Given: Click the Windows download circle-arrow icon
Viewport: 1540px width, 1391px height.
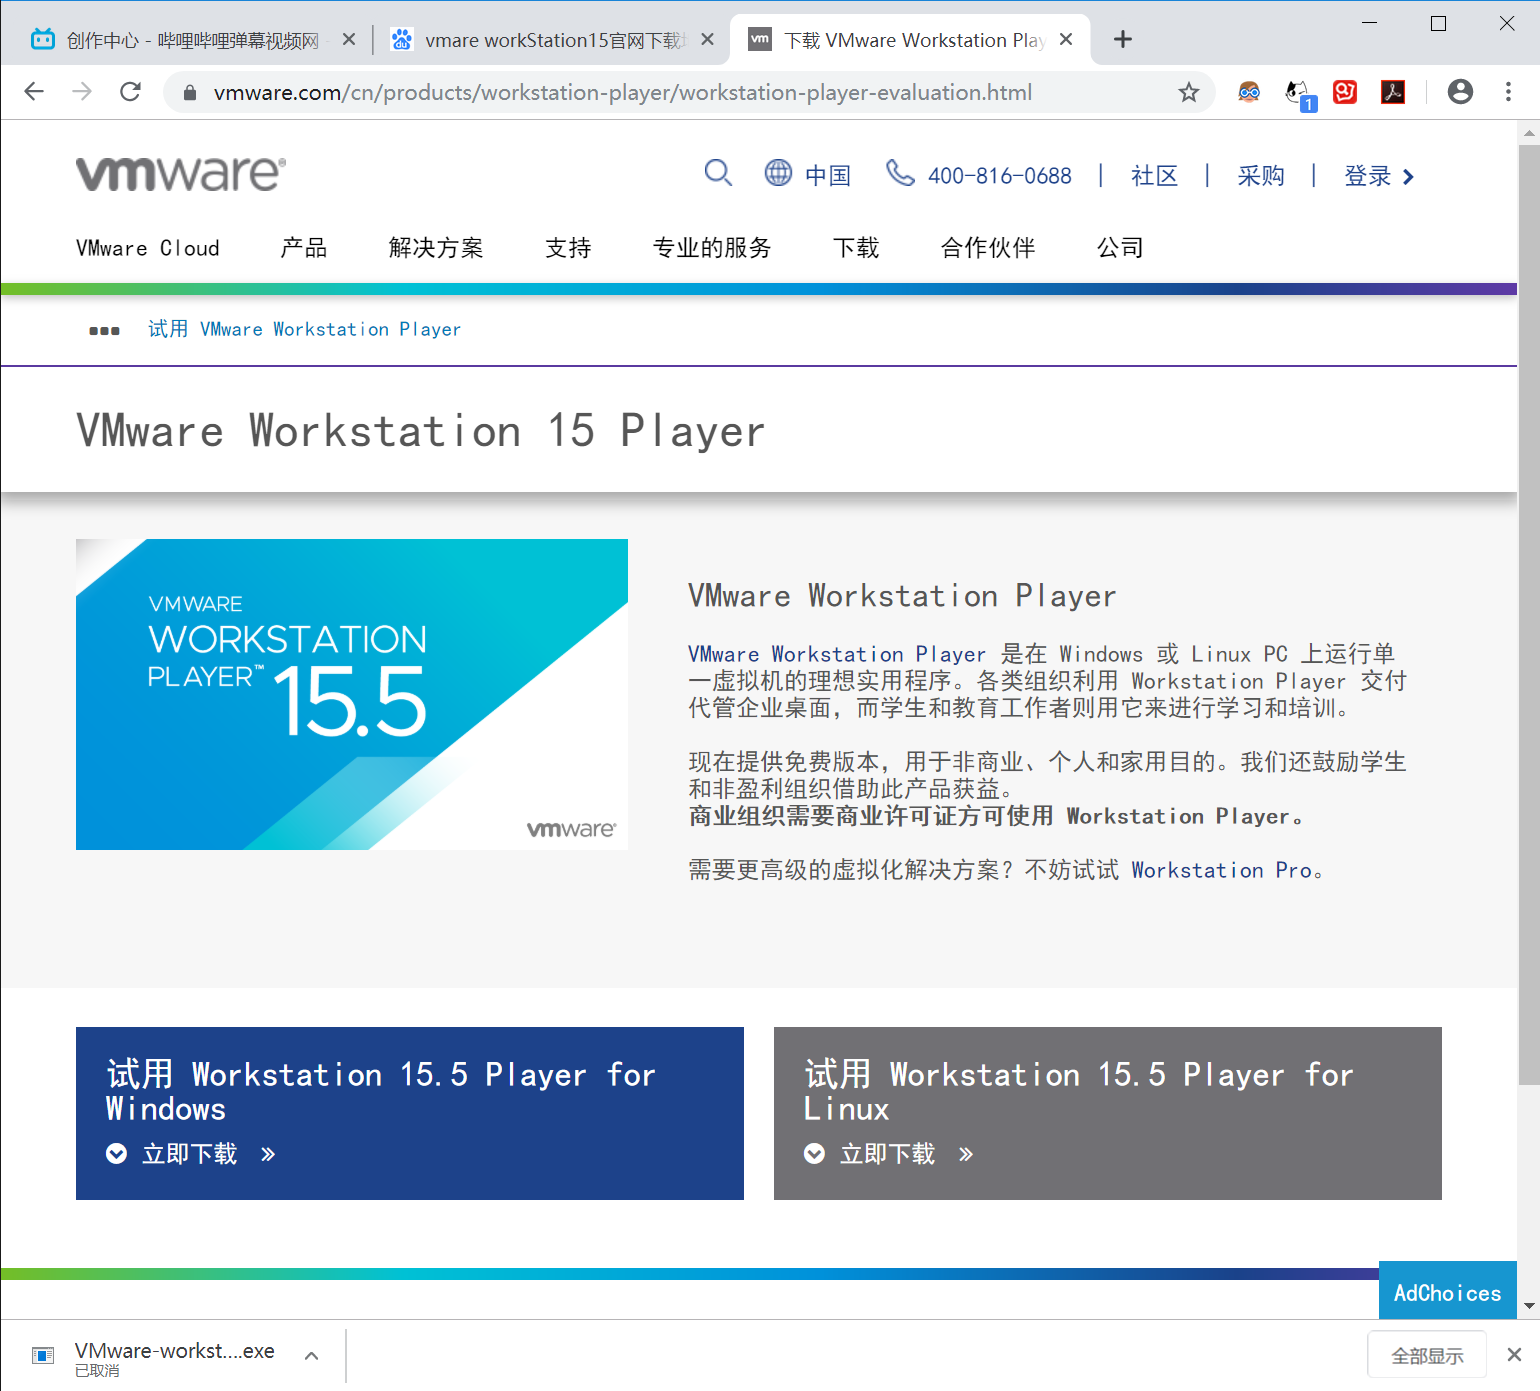Looking at the screenshot, I should point(116,1154).
